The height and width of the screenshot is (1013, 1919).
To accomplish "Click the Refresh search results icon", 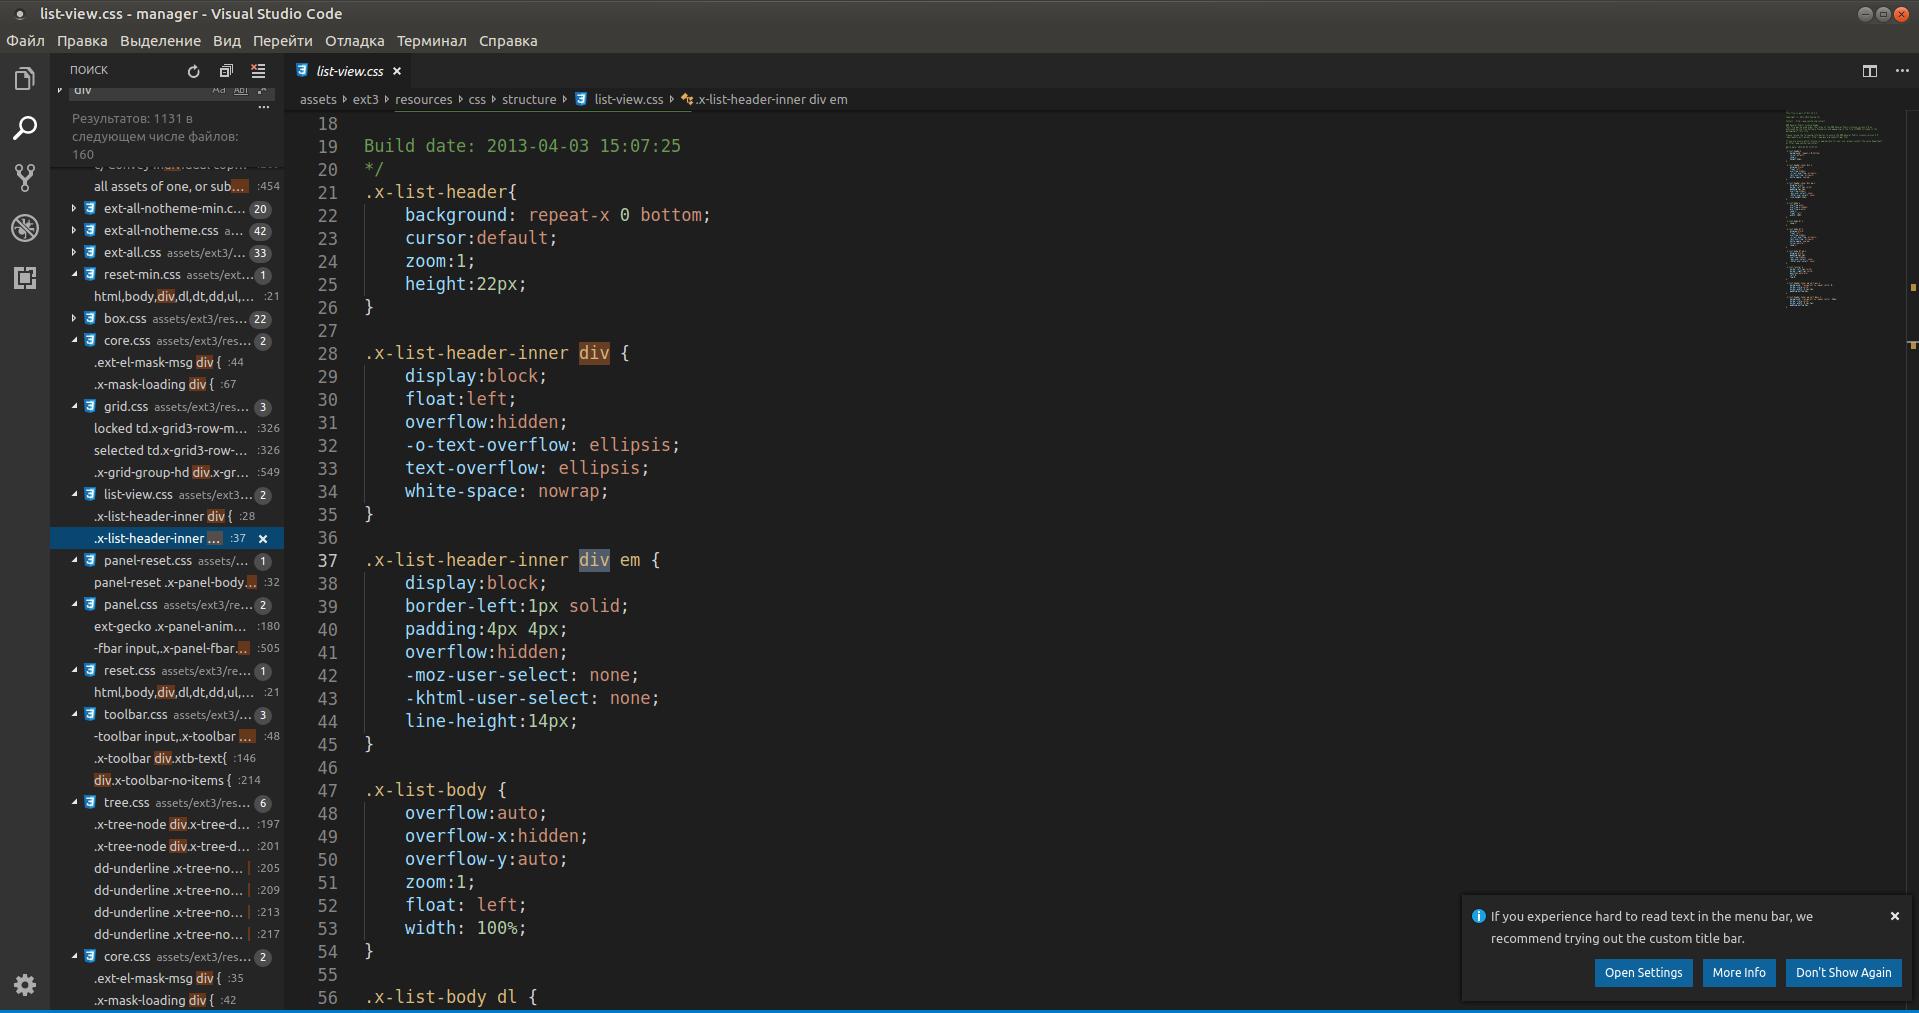I will 194,71.
